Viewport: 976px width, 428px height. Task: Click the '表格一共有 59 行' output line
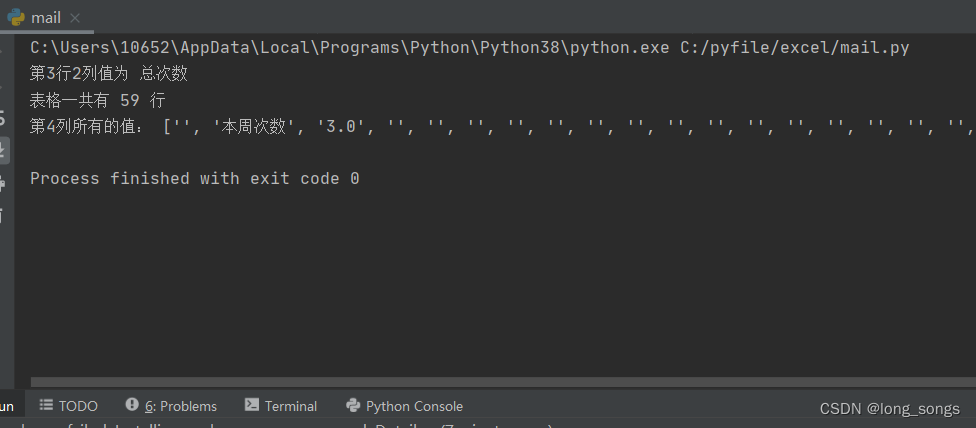[98, 100]
